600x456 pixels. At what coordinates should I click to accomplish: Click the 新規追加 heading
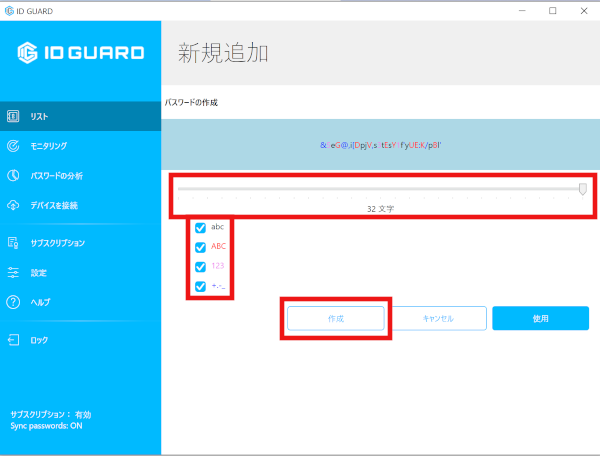[223, 53]
